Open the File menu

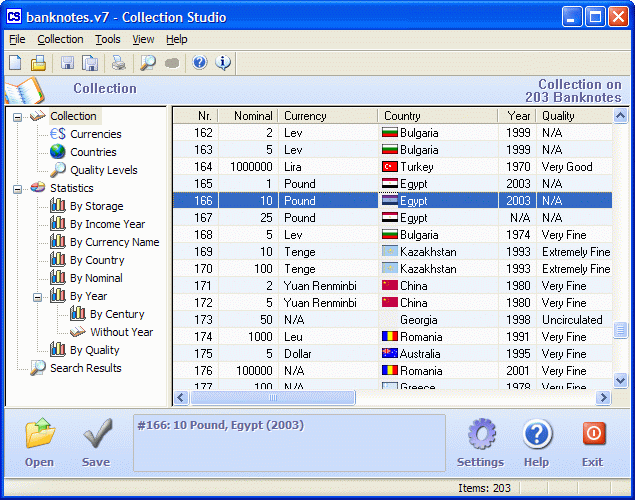(x=17, y=39)
